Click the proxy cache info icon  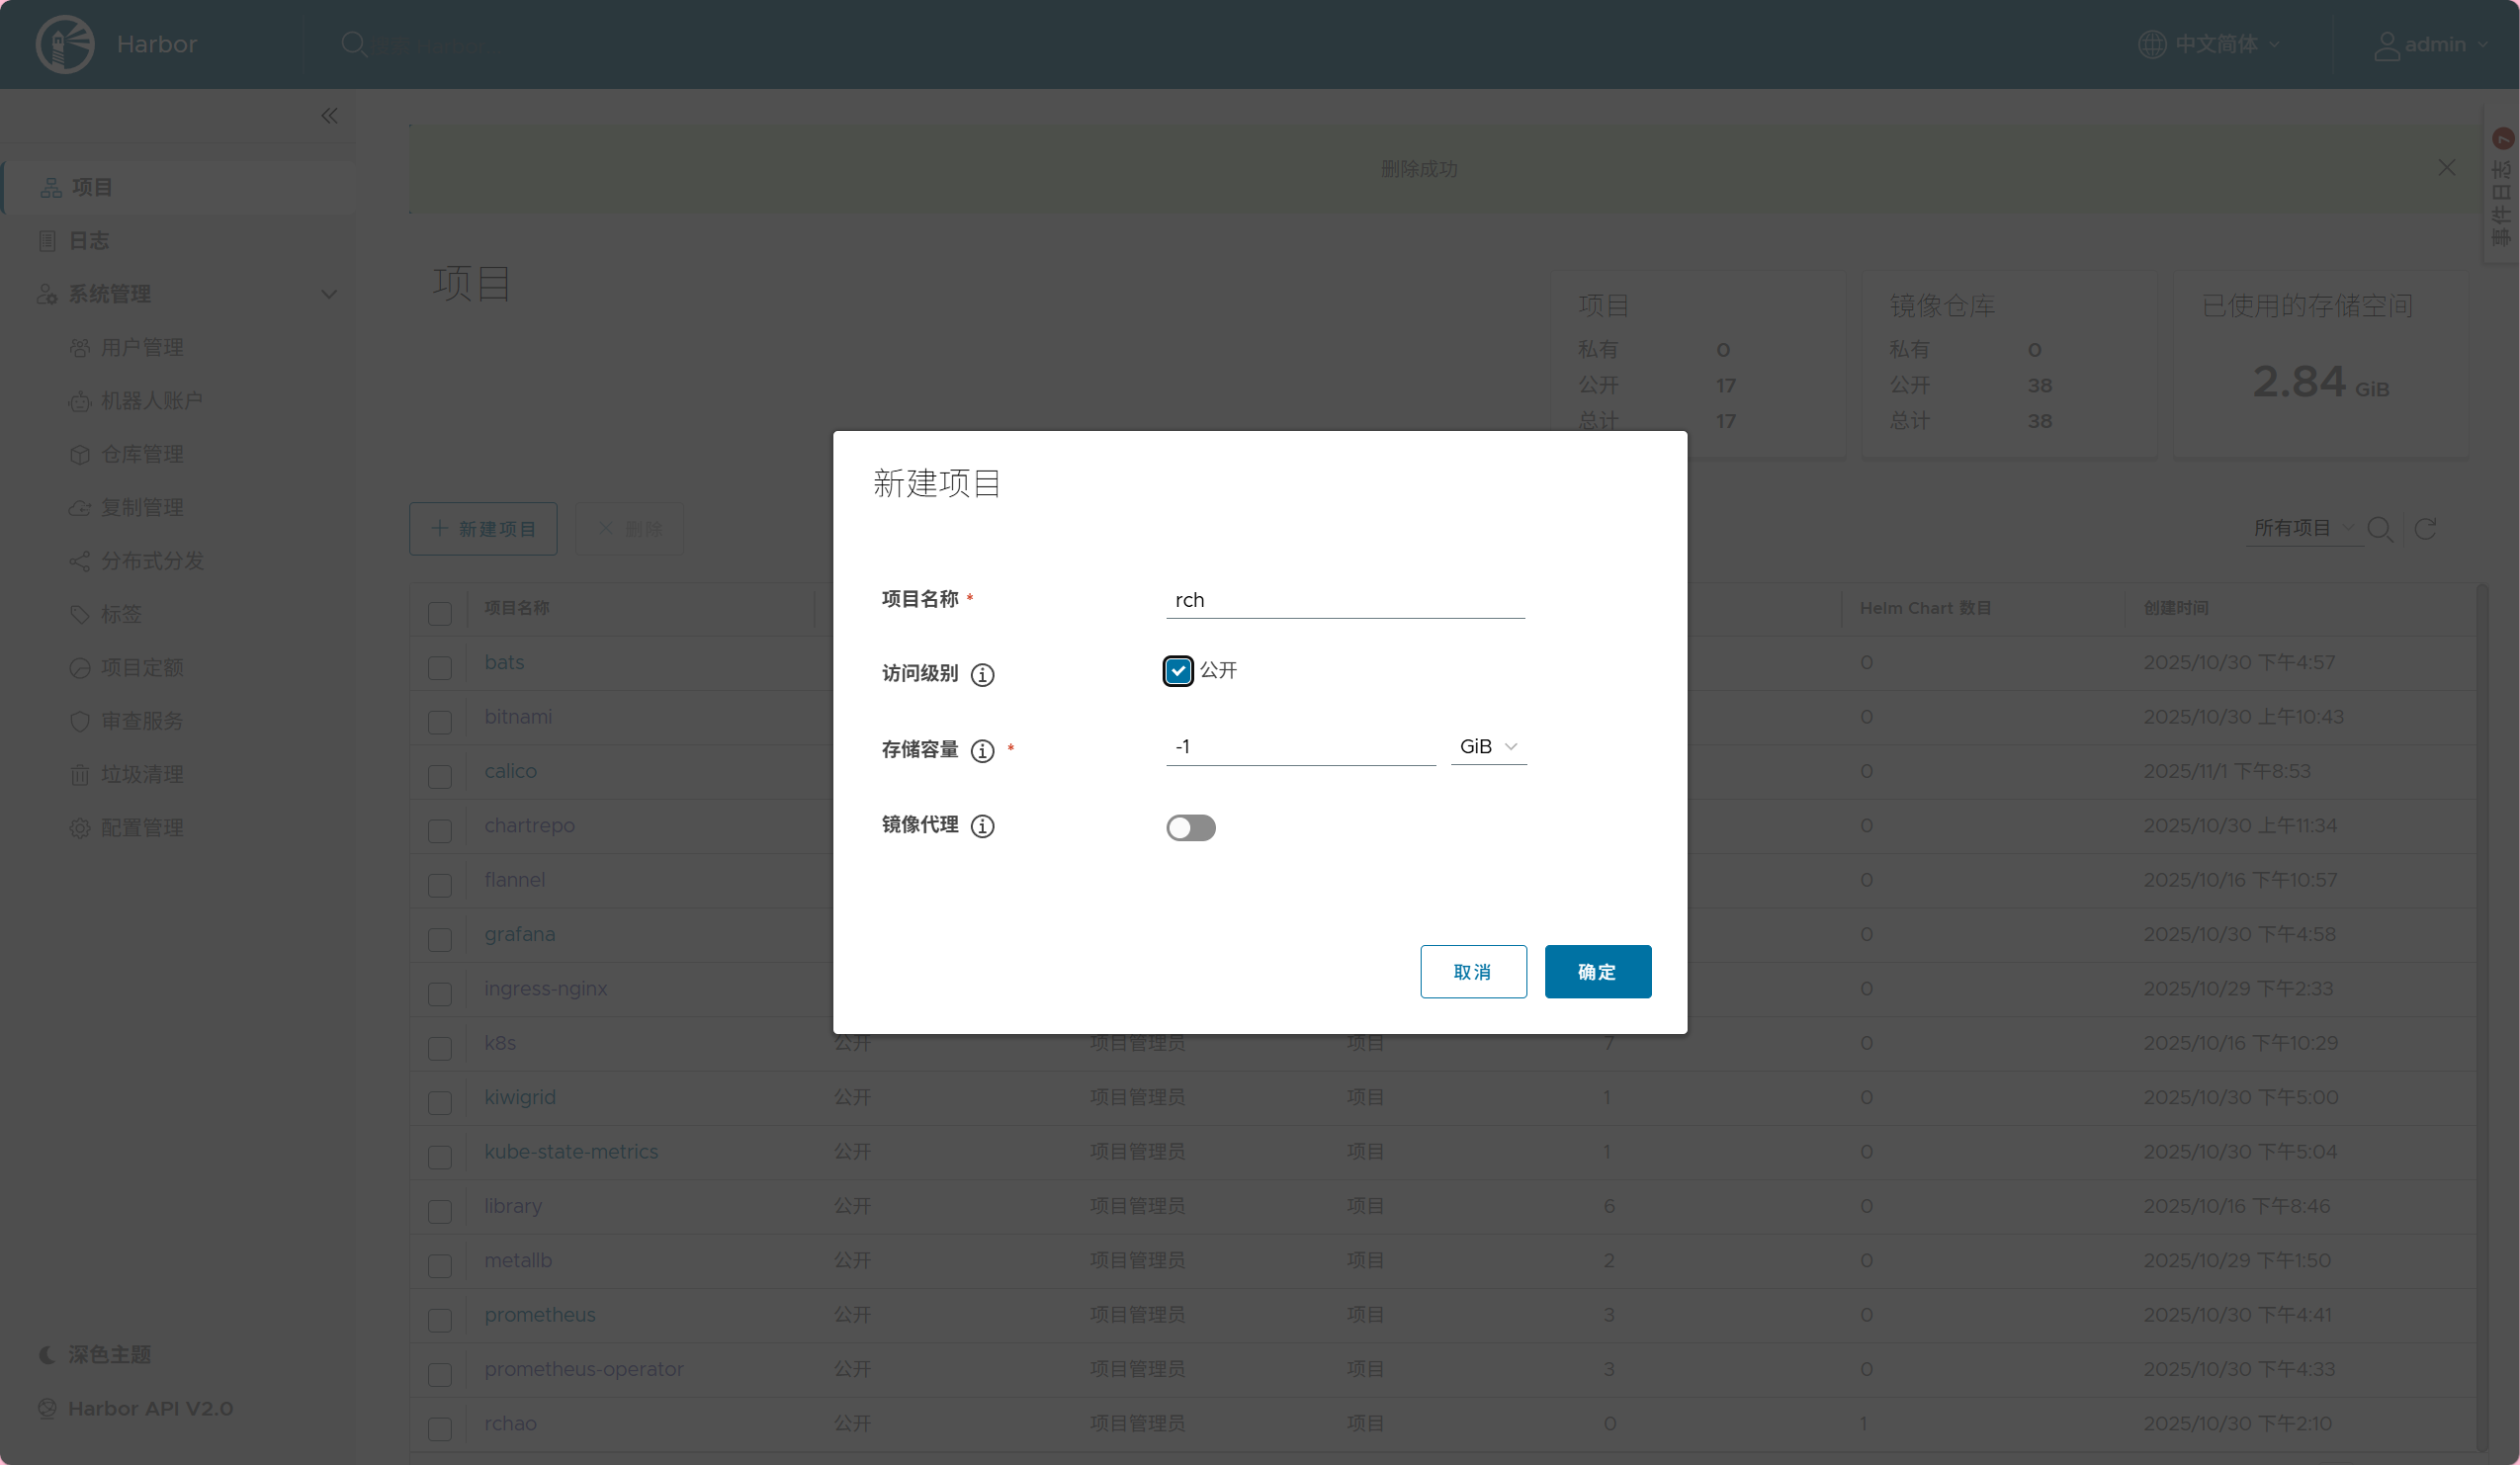click(x=982, y=826)
